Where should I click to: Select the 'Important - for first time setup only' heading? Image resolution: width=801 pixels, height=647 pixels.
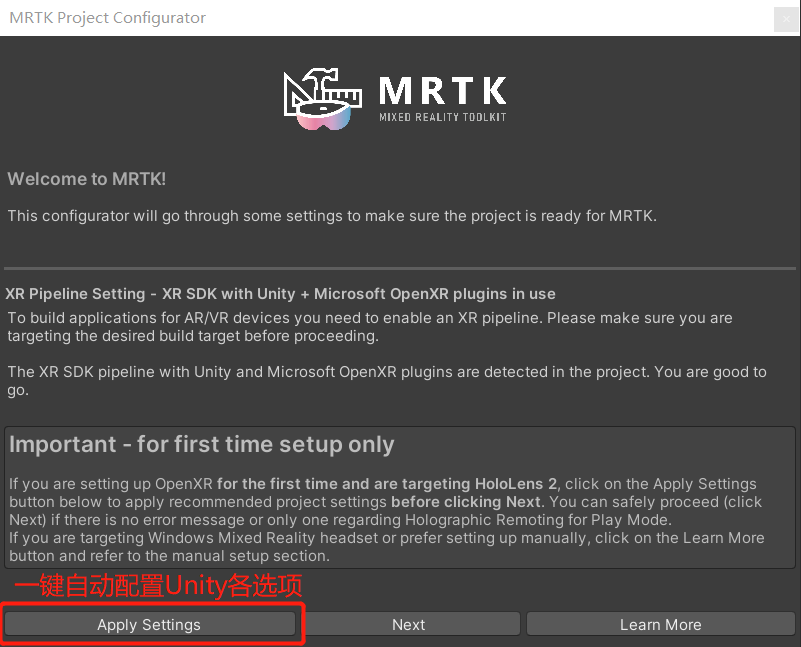pyautogui.click(x=202, y=444)
